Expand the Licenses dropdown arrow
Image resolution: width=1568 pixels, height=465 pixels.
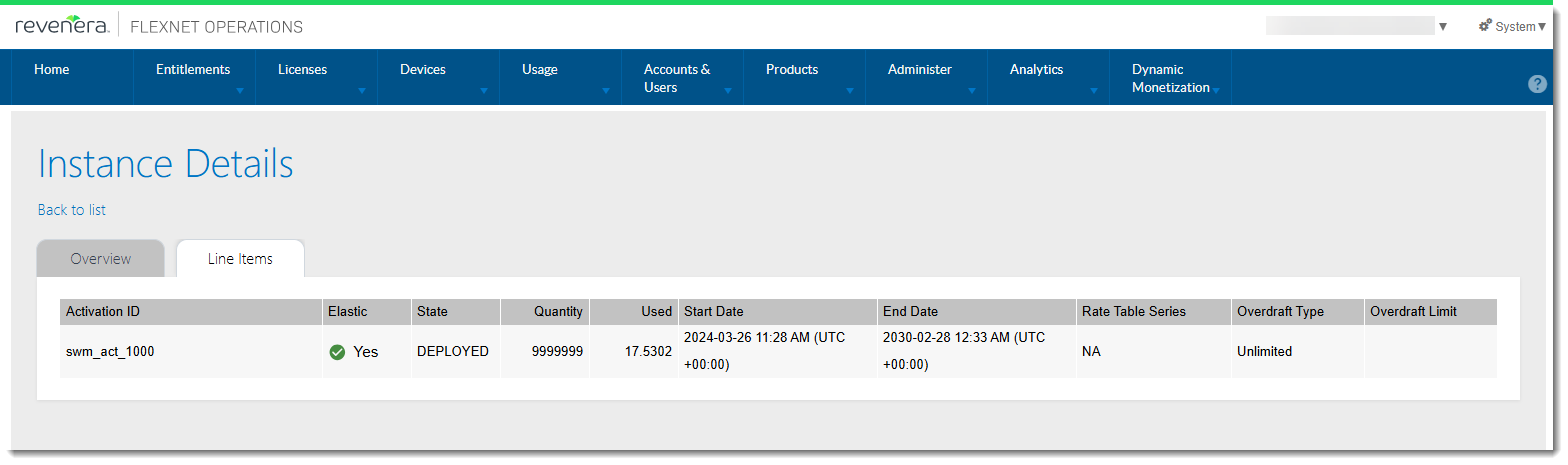point(362,90)
